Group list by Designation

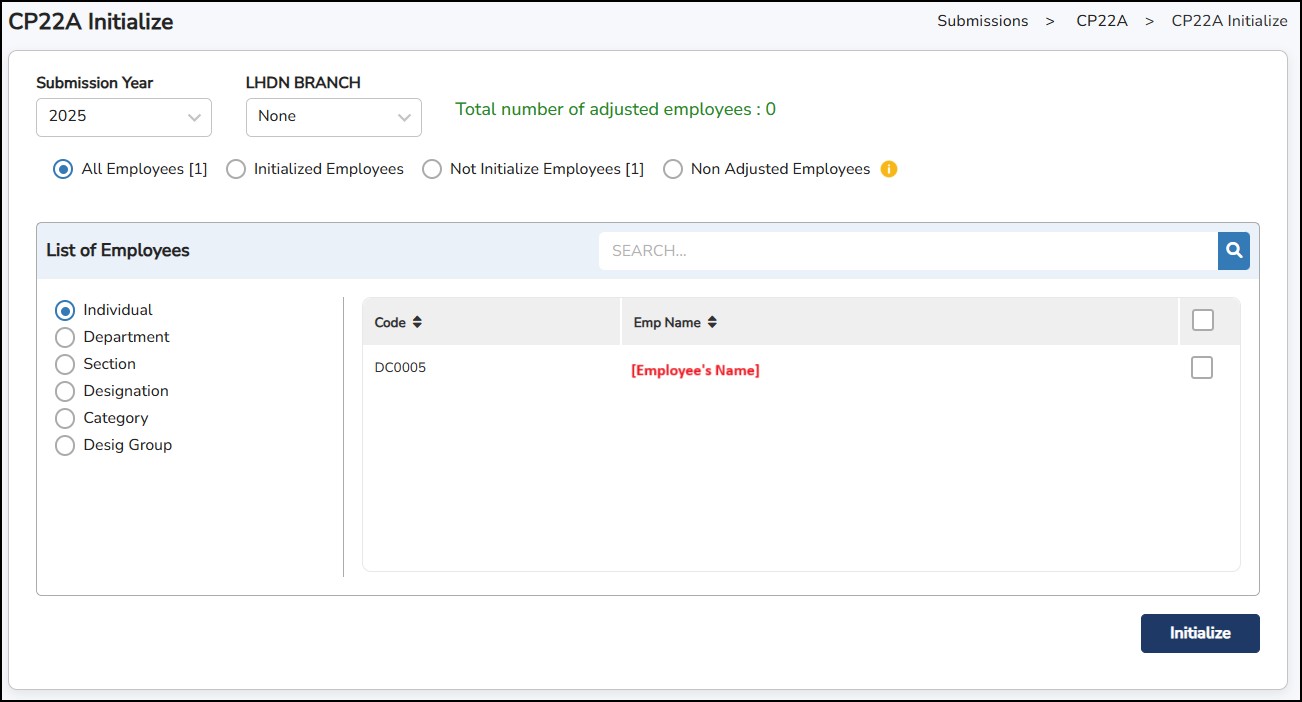point(65,391)
